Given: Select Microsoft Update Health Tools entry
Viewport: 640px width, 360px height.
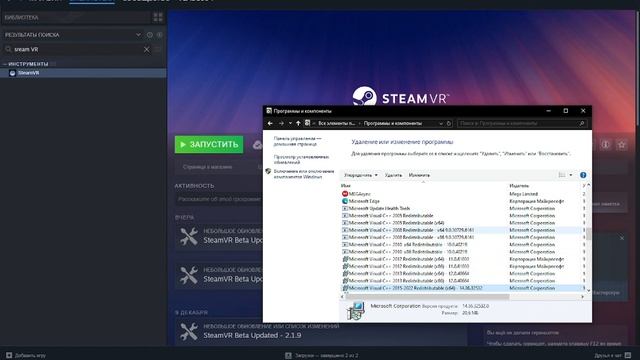Looking at the screenshot, I should tap(463, 209).
